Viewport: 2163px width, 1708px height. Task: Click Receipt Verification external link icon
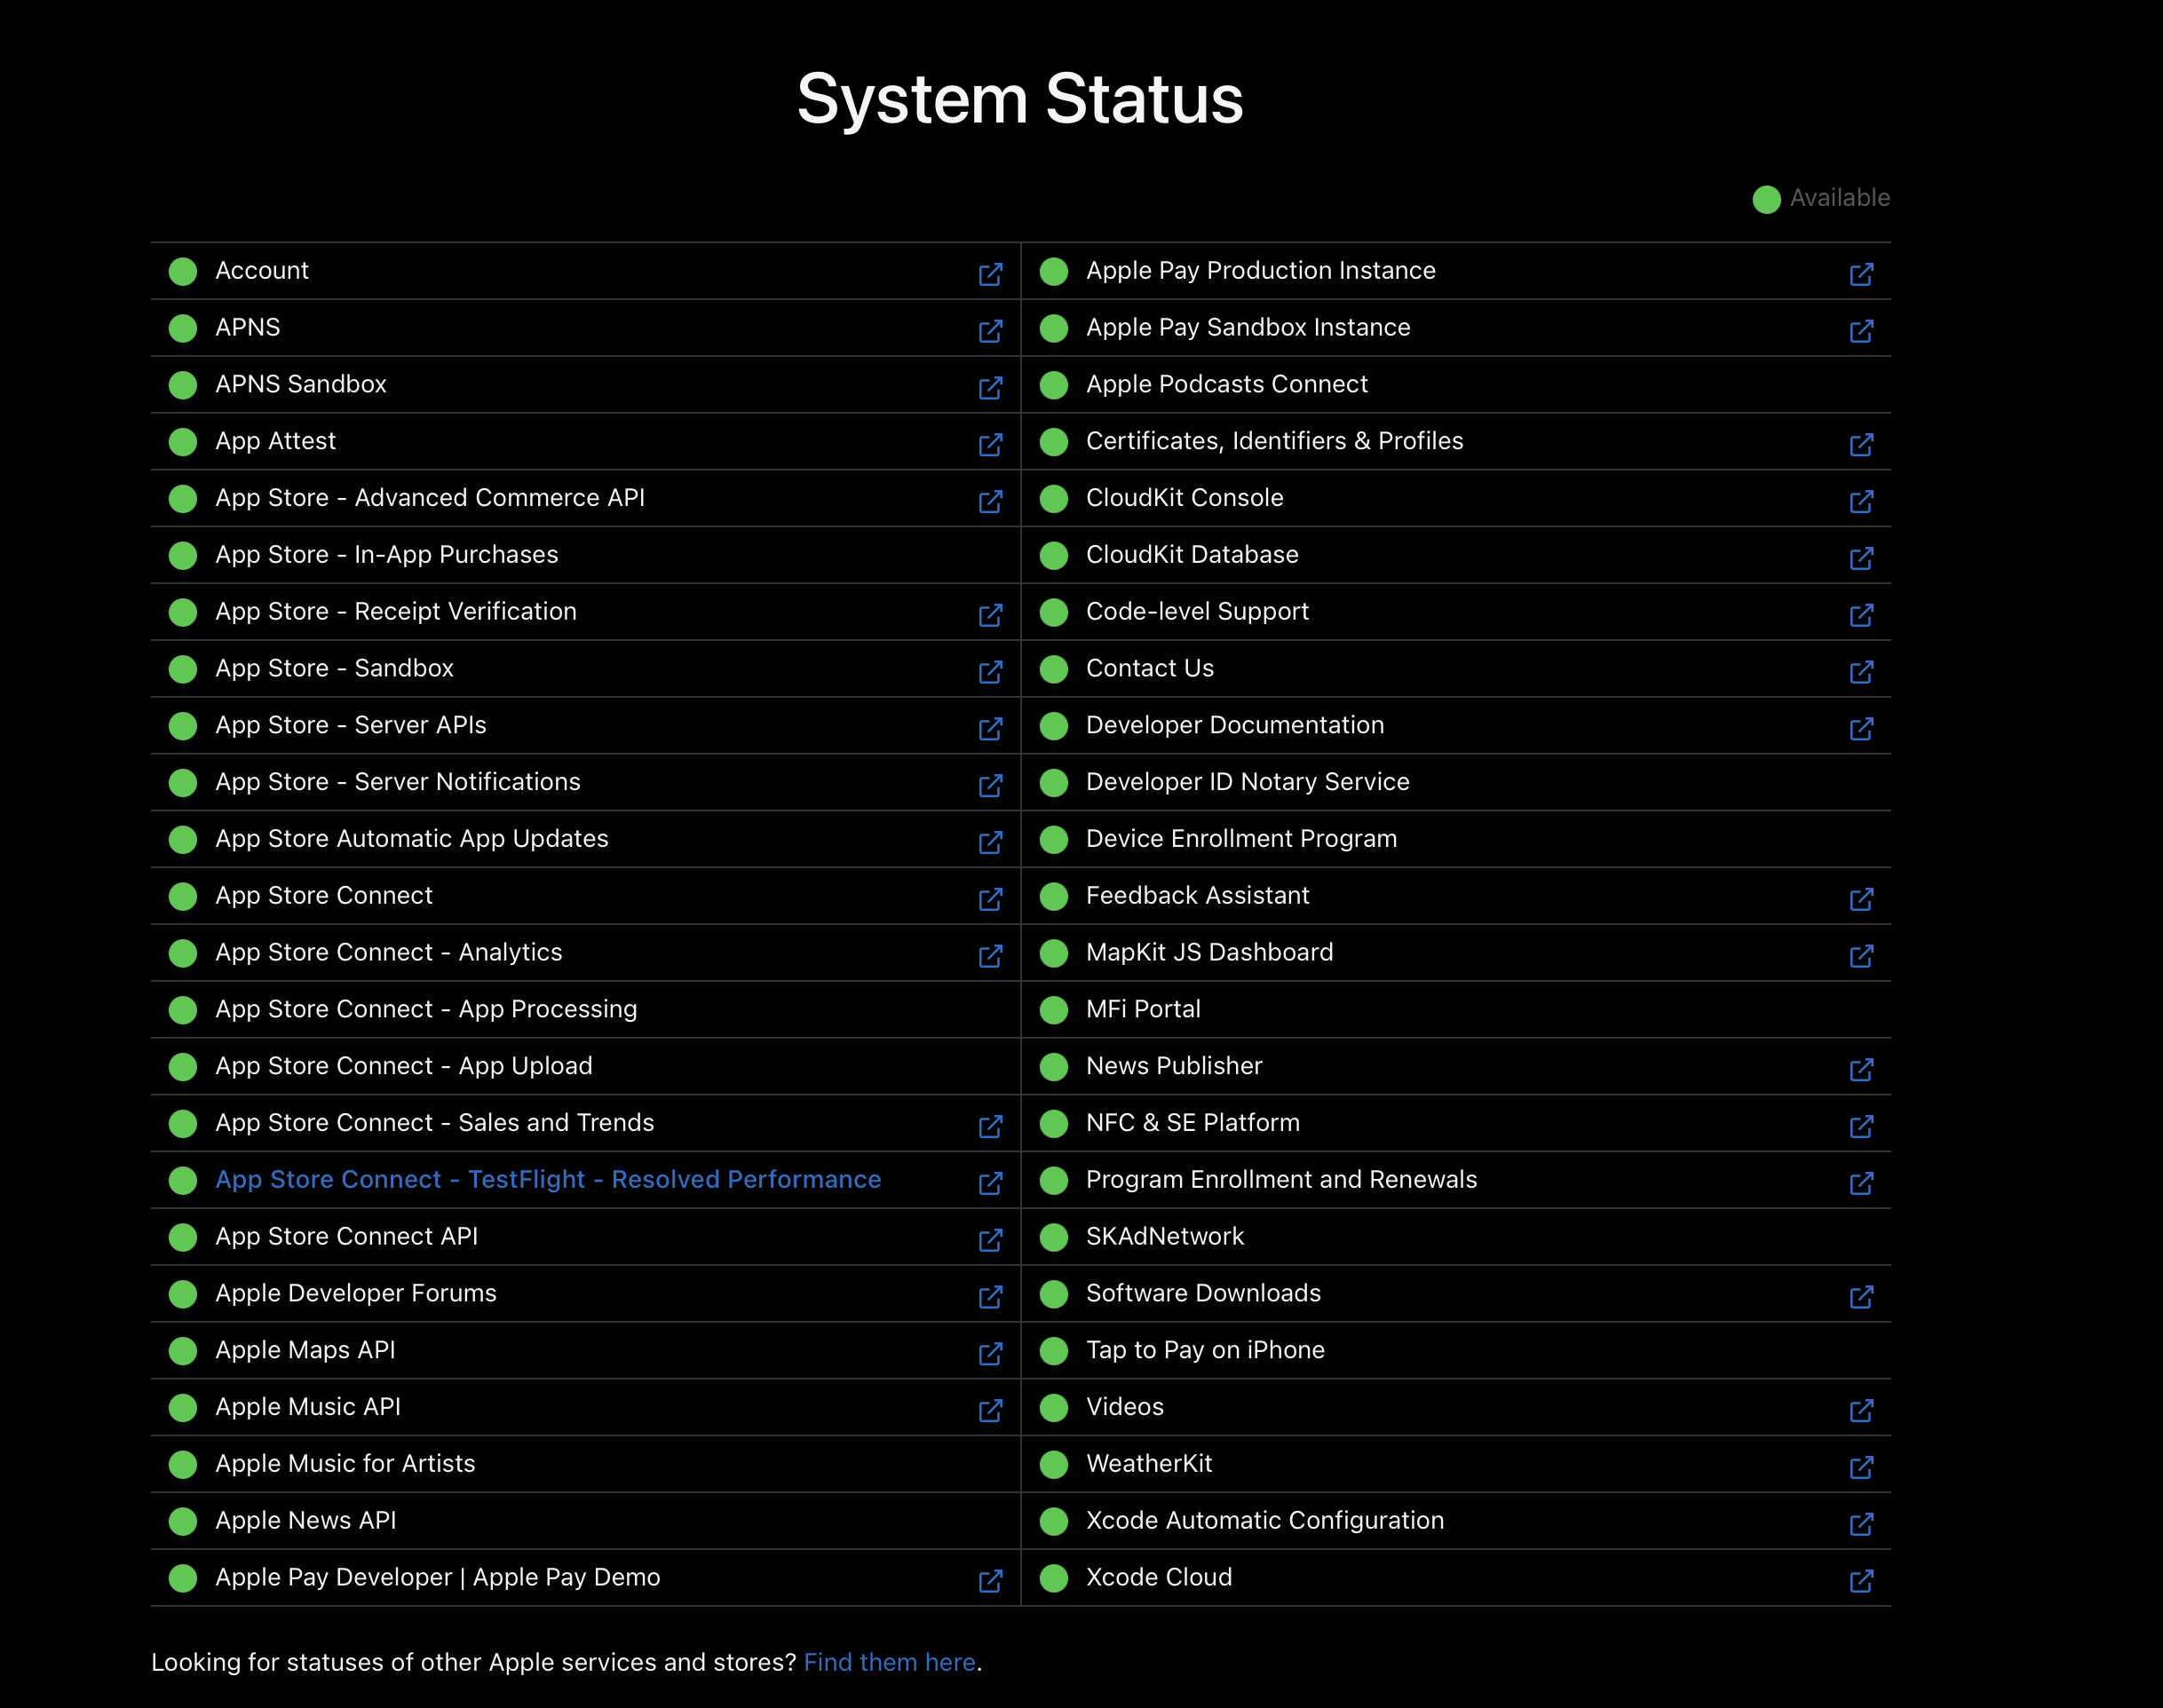pyautogui.click(x=990, y=615)
